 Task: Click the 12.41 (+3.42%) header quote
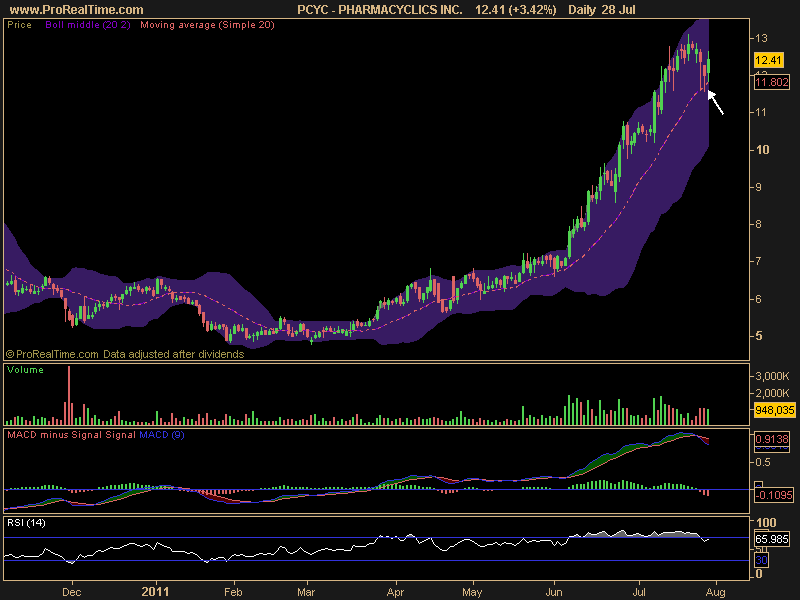[x=515, y=10]
